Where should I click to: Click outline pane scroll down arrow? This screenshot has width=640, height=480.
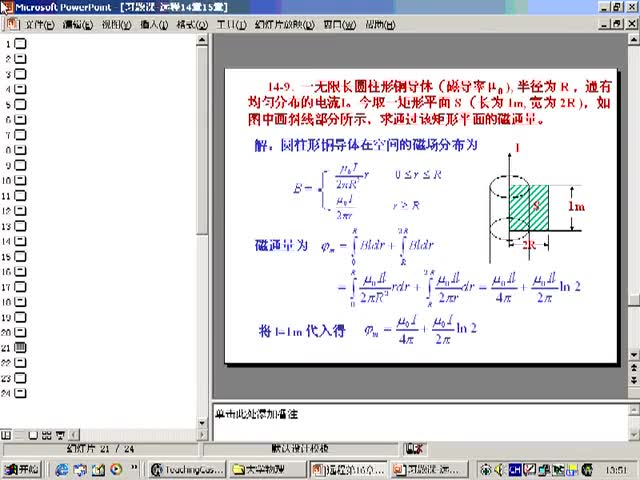[202, 423]
